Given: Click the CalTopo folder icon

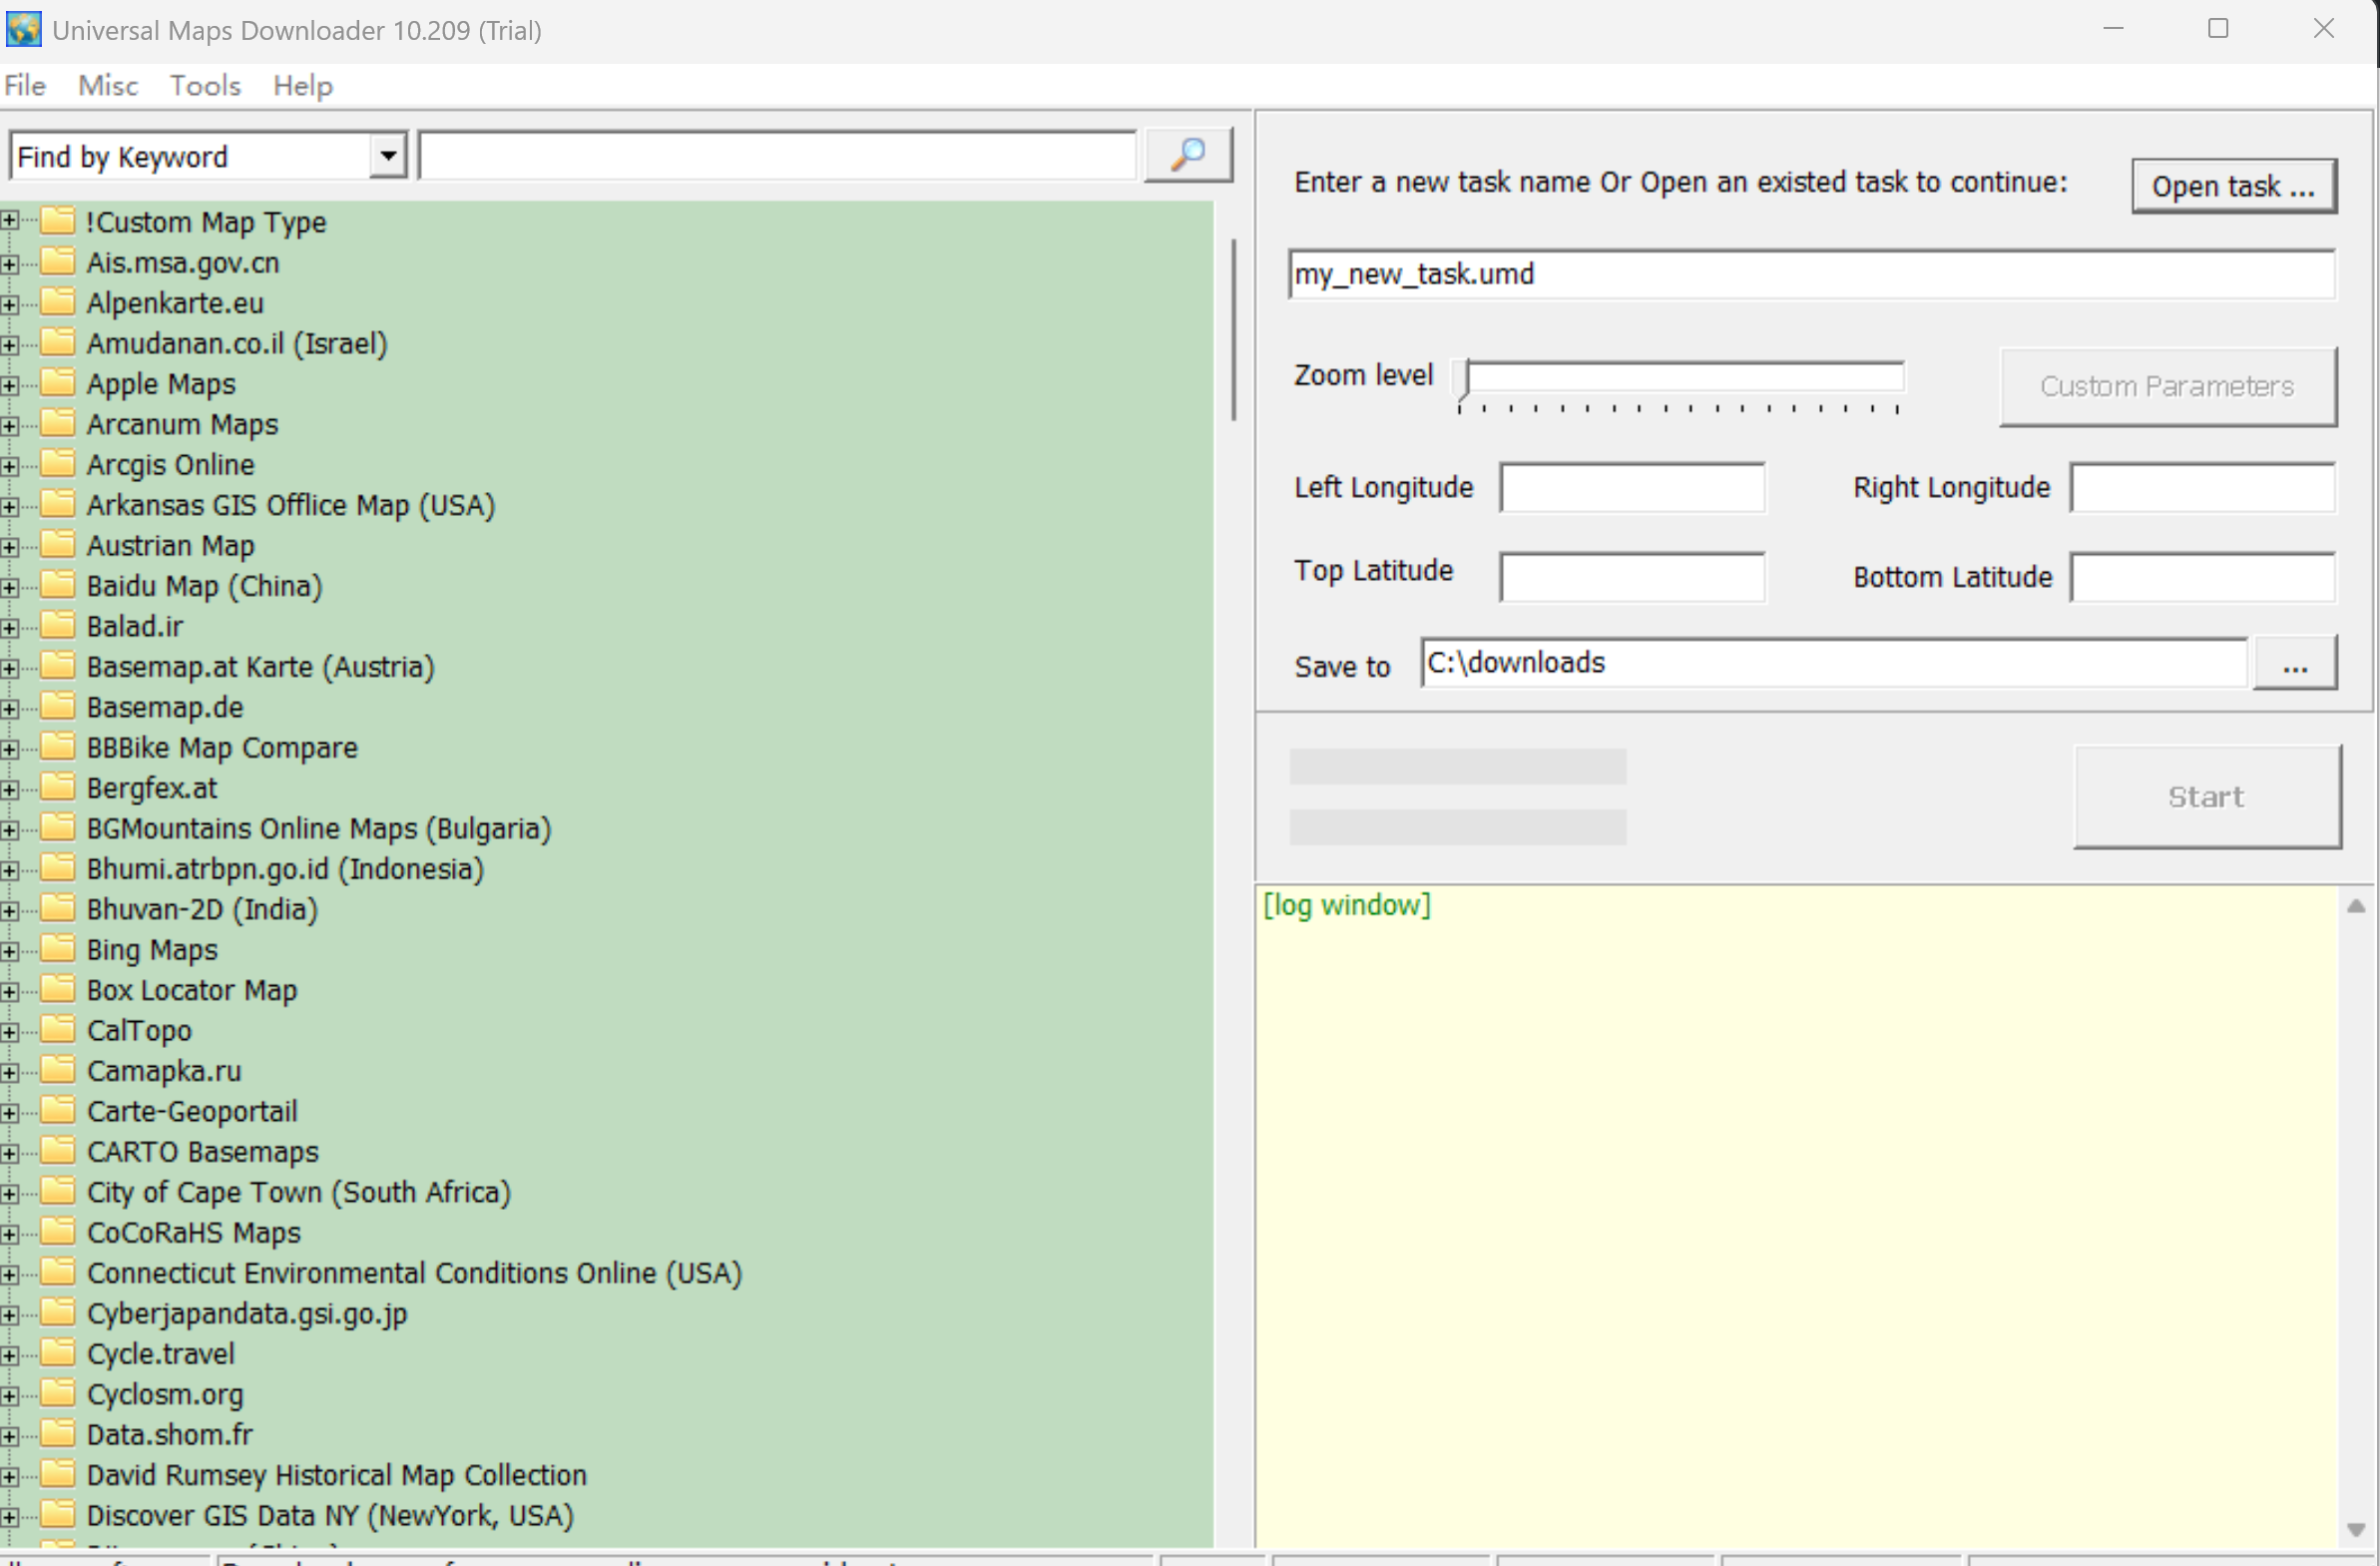Looking at the screenshot, I should point(58,1030).
